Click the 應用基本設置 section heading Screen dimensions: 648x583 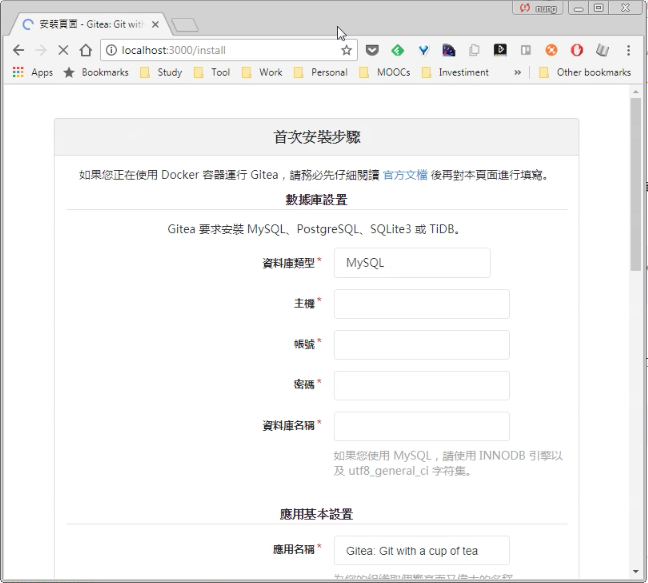pos(317,514)
